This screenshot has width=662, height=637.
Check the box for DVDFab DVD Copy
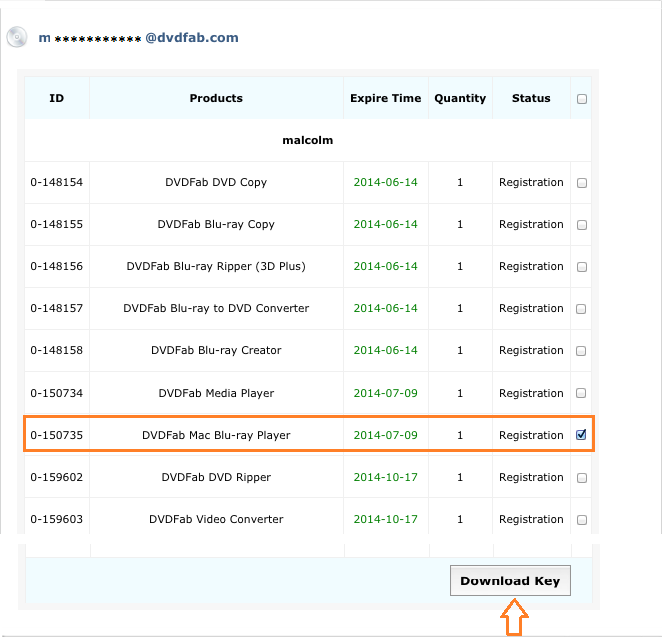[582, 183]
